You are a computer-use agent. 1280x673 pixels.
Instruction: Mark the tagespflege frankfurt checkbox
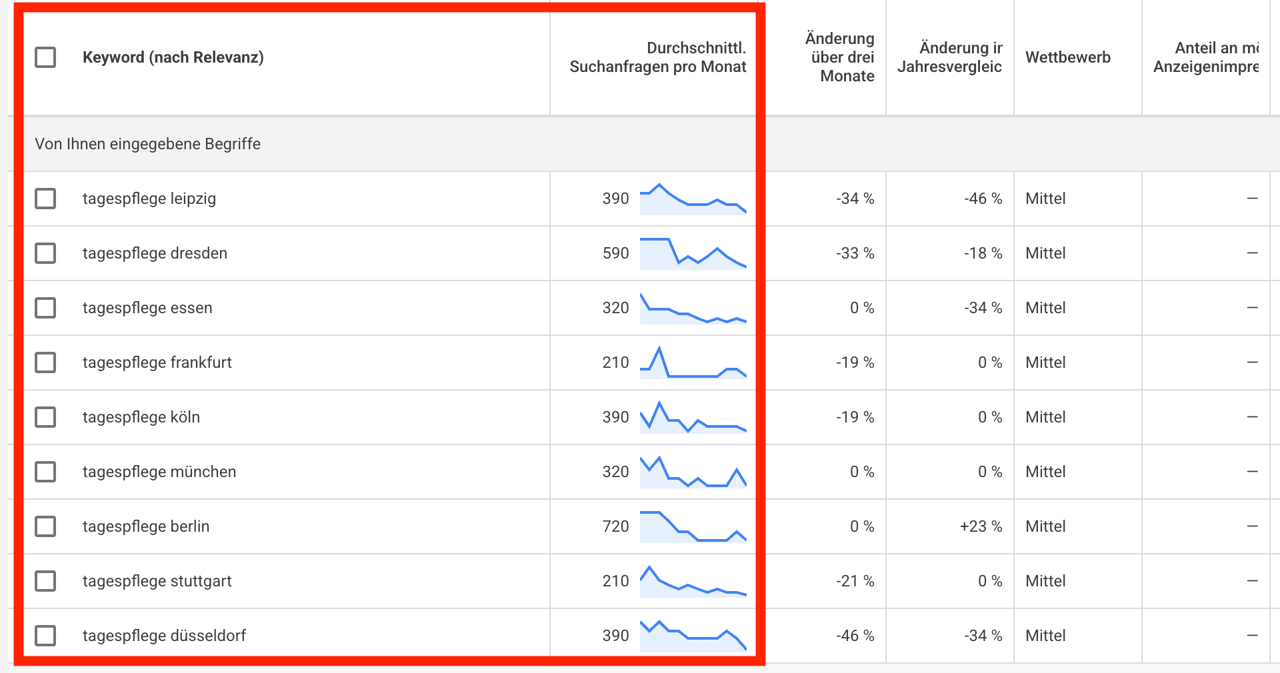coord(45,362)
